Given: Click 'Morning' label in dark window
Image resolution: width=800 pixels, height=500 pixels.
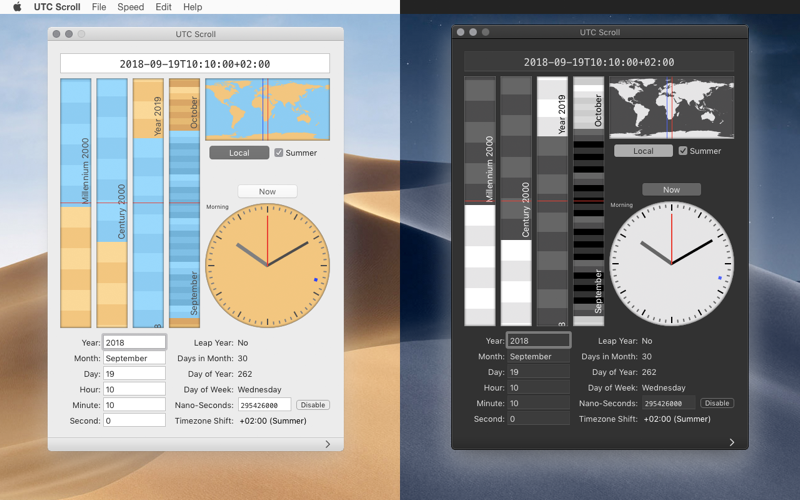Looking at the screenshot, I should (x=621, y=205).
